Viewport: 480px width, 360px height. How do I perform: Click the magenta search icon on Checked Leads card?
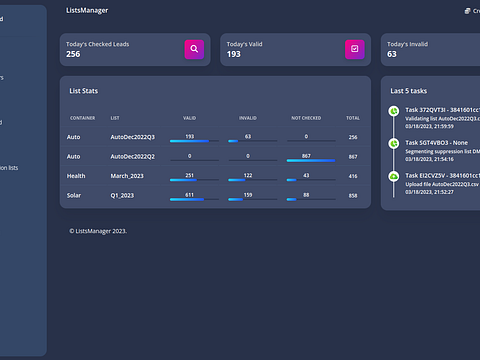click(194, 49)
